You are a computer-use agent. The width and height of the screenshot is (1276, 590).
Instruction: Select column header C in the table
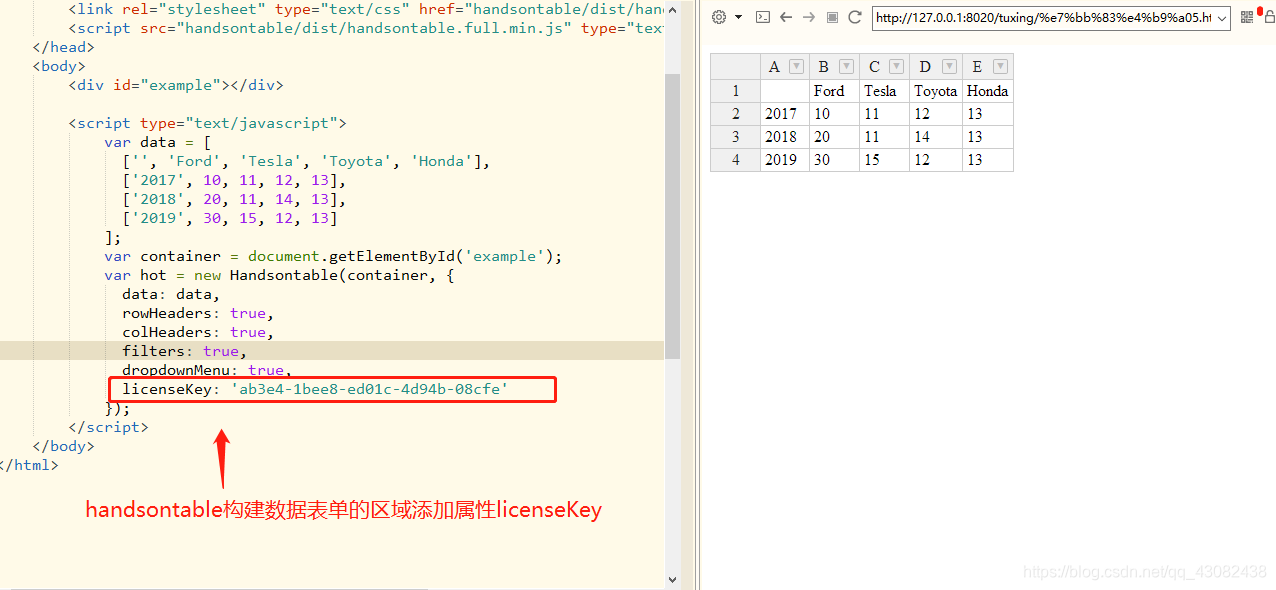(874, 67)
